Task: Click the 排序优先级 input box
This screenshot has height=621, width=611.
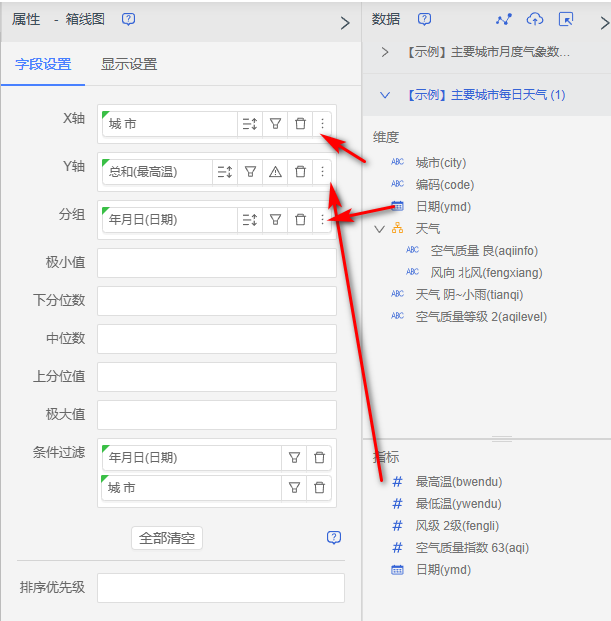Action: point(220,588)
